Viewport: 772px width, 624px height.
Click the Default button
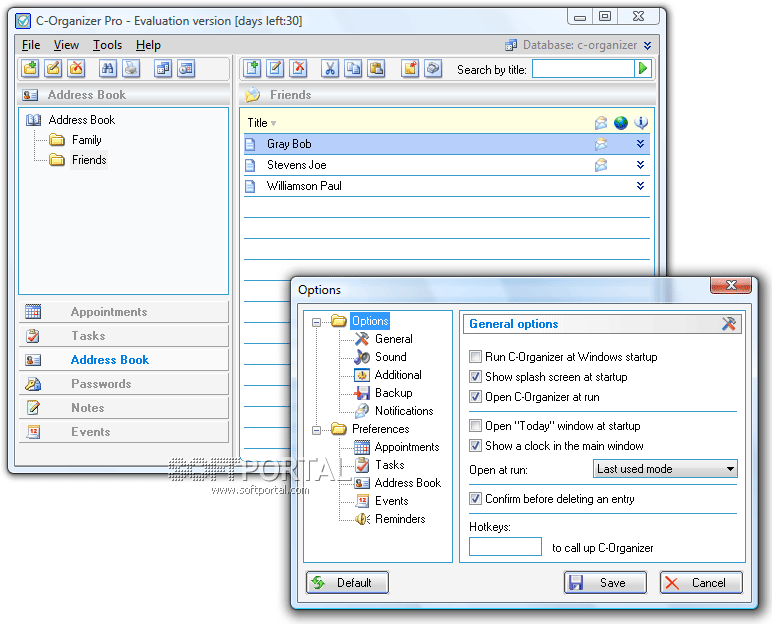[x=347, y=583]
